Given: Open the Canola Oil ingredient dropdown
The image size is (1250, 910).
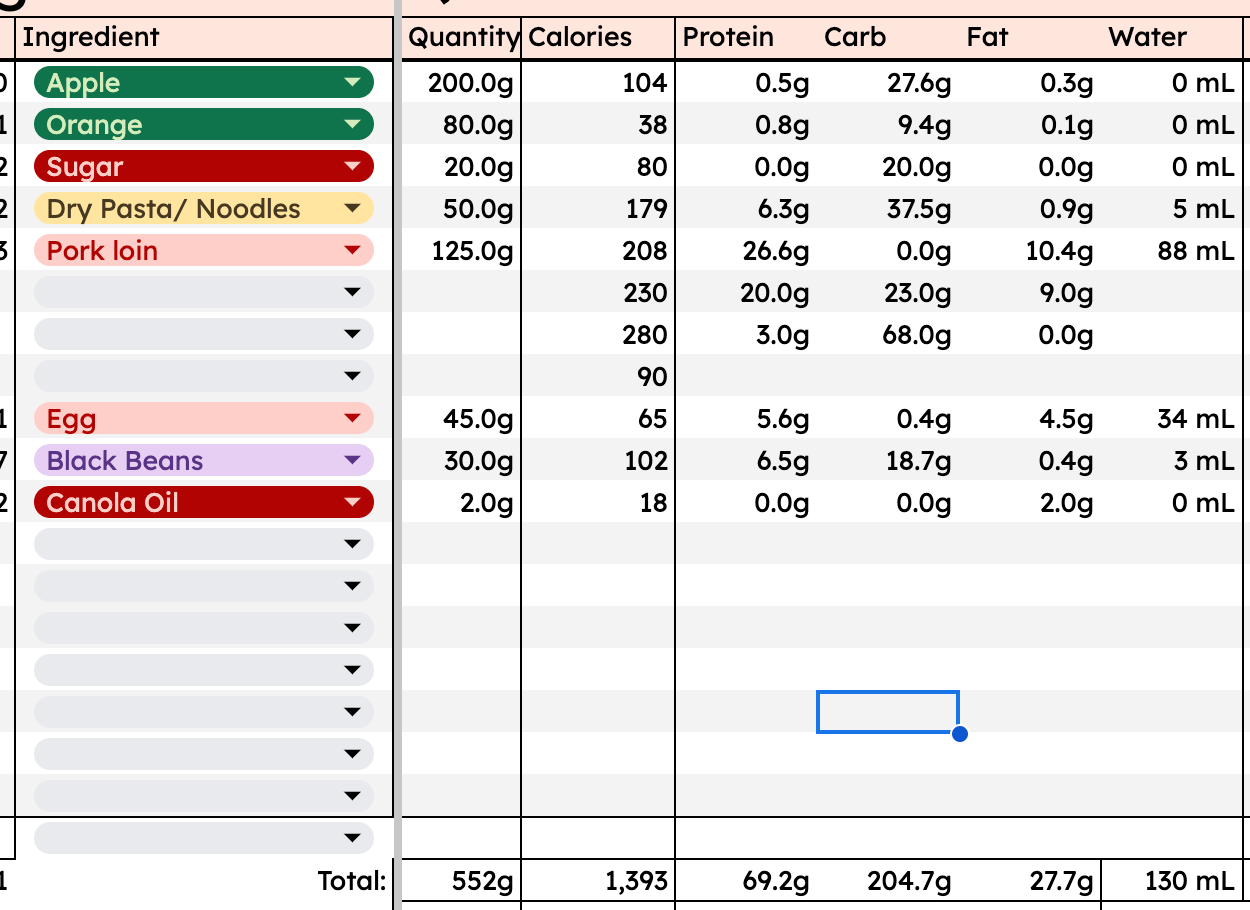Looking at the screenshot, I should (204, 503).
